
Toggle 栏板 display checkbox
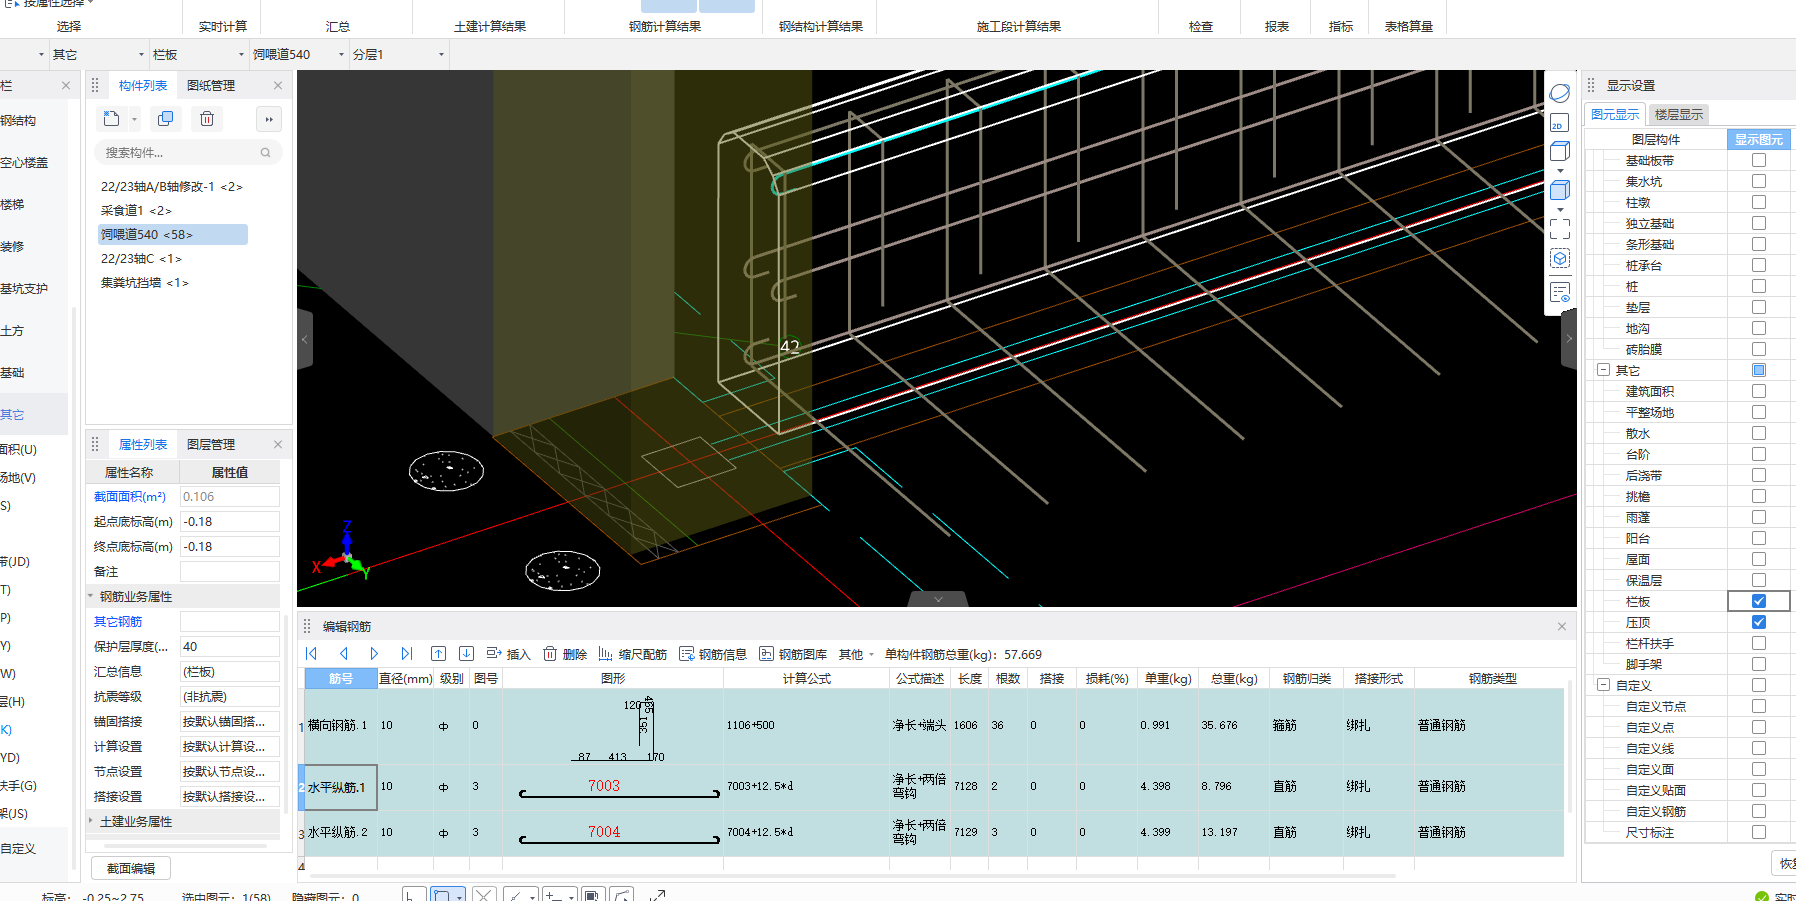pos(1759,601)
